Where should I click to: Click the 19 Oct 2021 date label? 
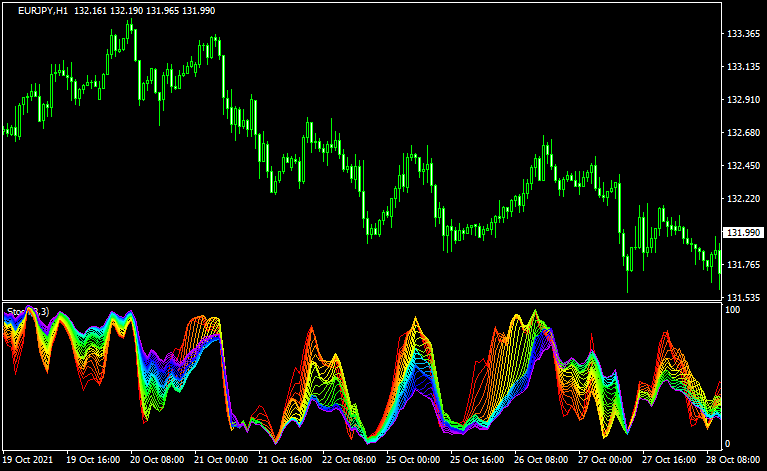coord(30,461)
